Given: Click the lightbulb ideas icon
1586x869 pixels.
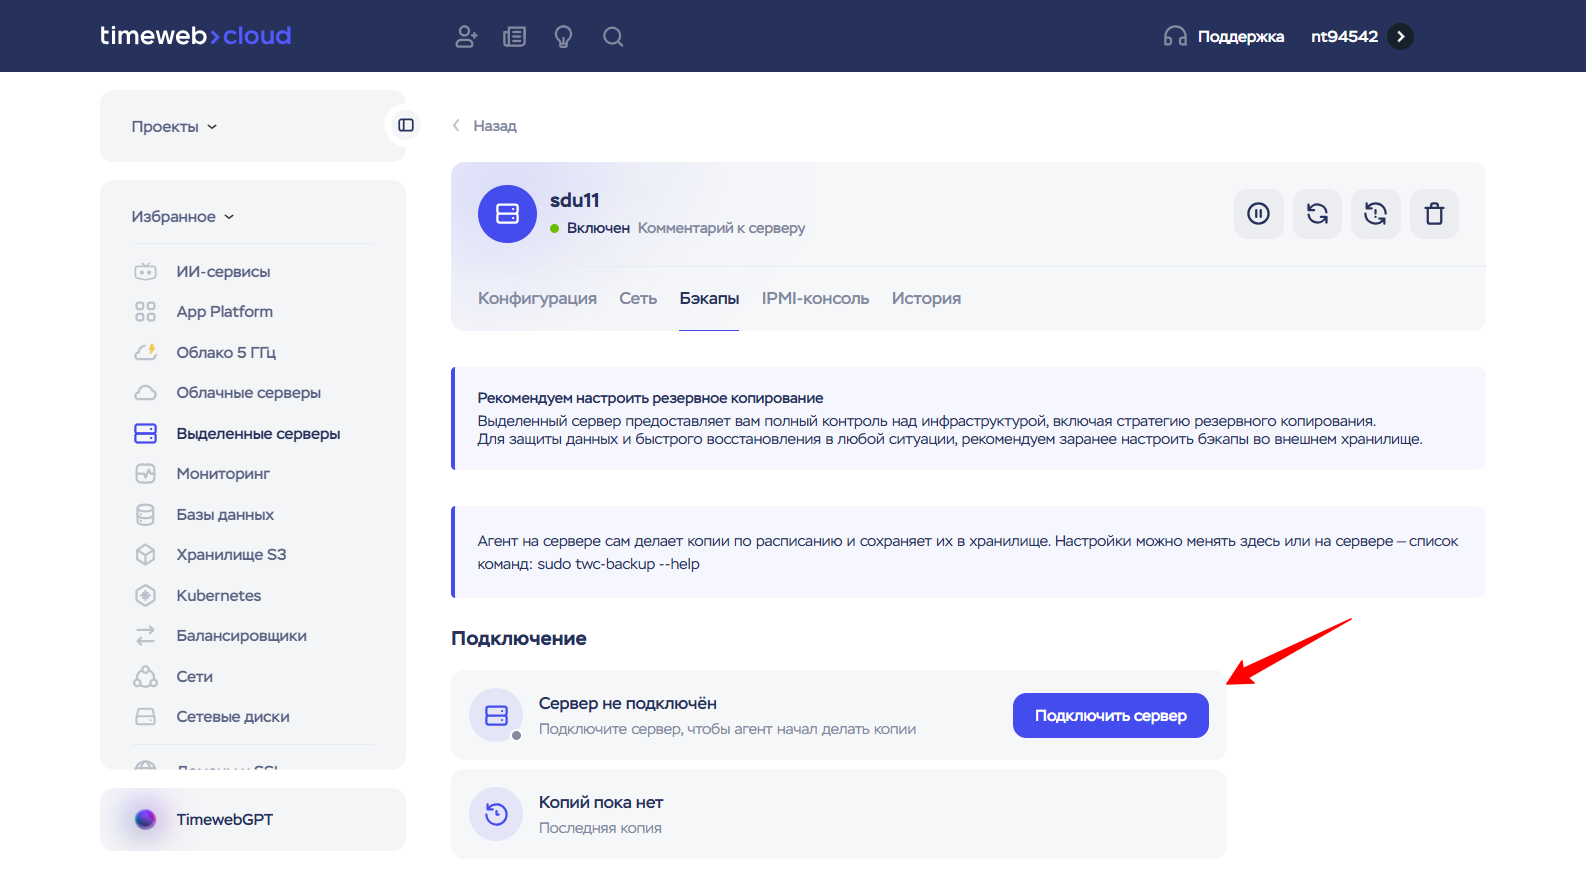Looking at the screenshot, I should [564, 37].
